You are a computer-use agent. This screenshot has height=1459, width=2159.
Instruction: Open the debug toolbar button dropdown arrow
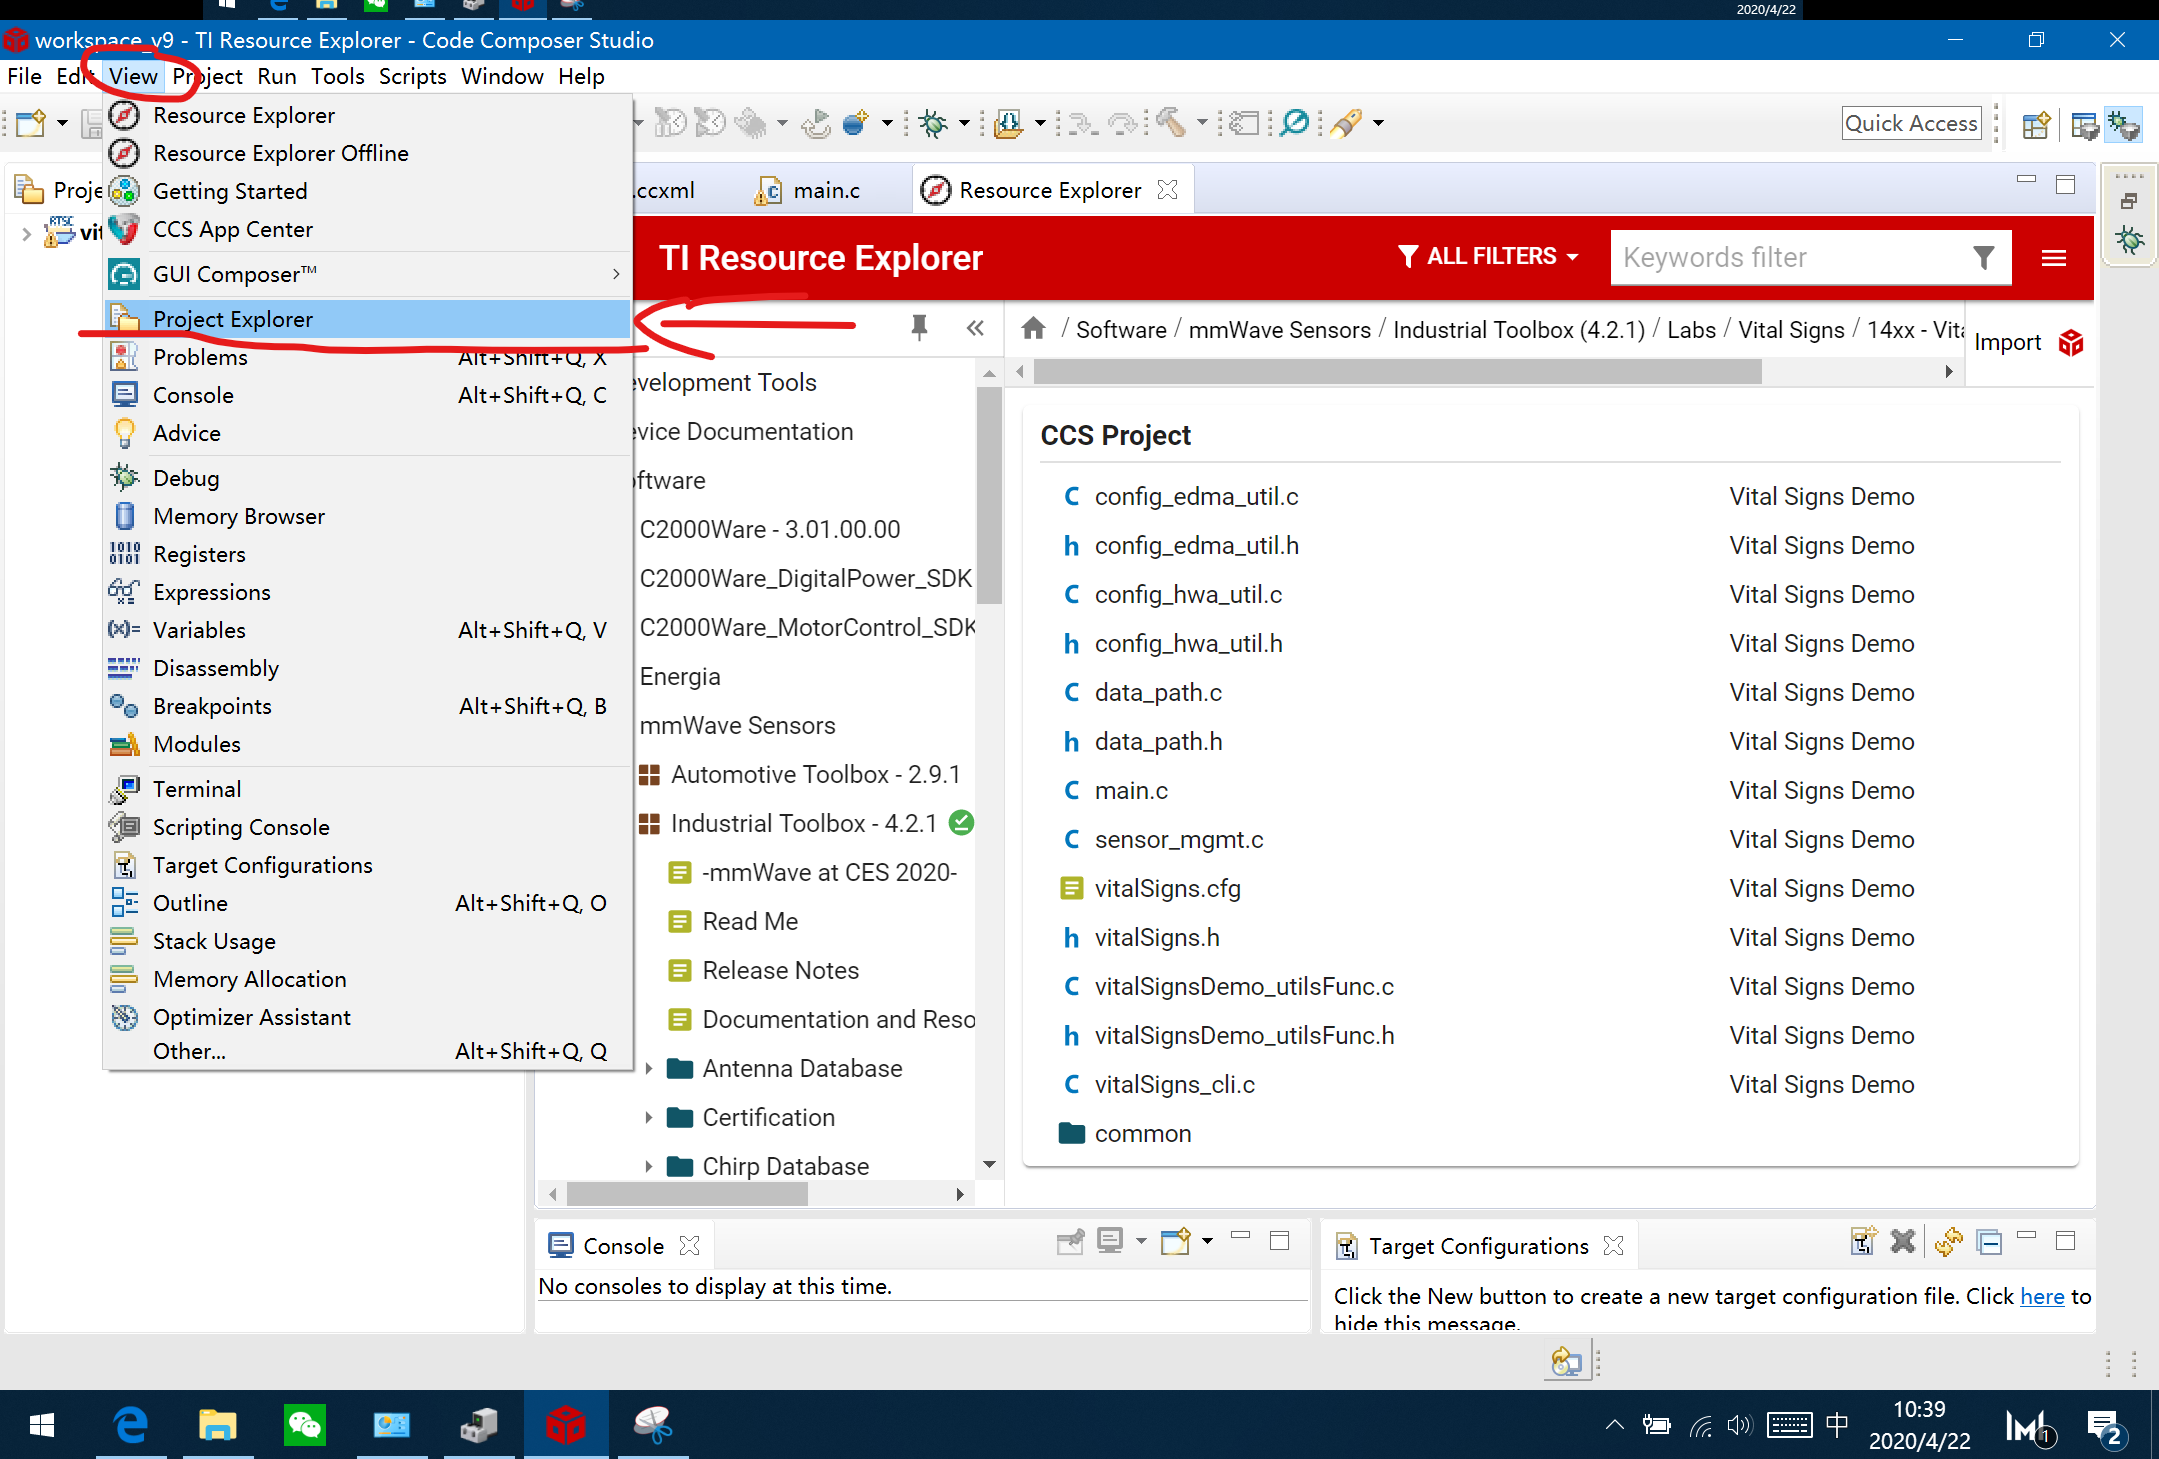point(964,123)
